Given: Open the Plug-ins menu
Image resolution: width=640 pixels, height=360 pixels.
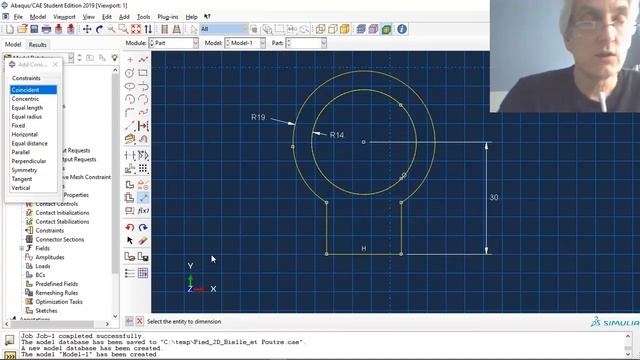Looking at the screenshot, I should click(168, 17).
